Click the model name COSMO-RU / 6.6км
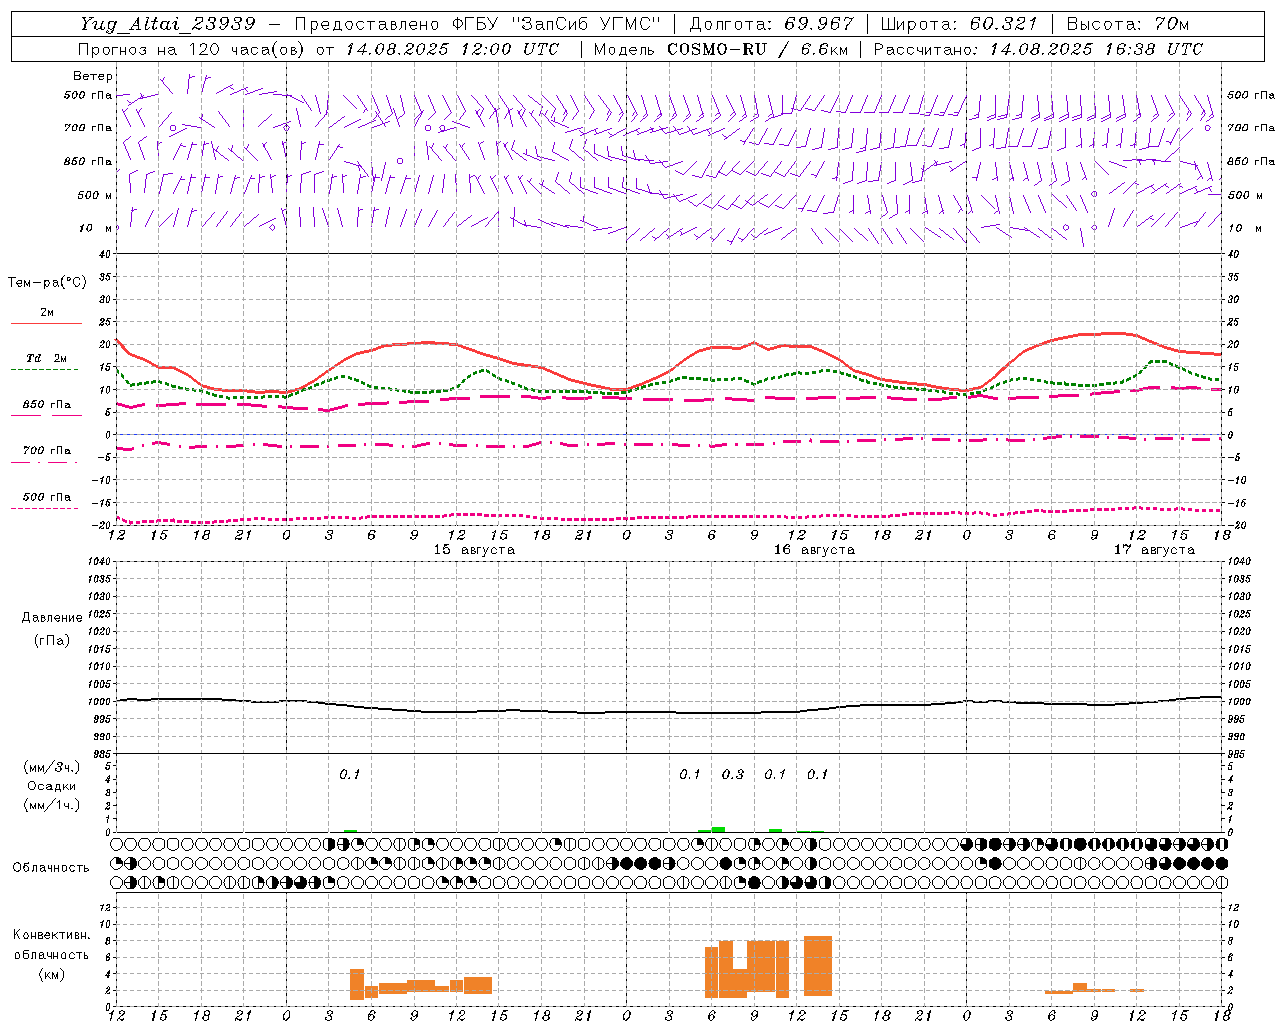Screen dimensions: 1280x1024 [x=758, y=49]
